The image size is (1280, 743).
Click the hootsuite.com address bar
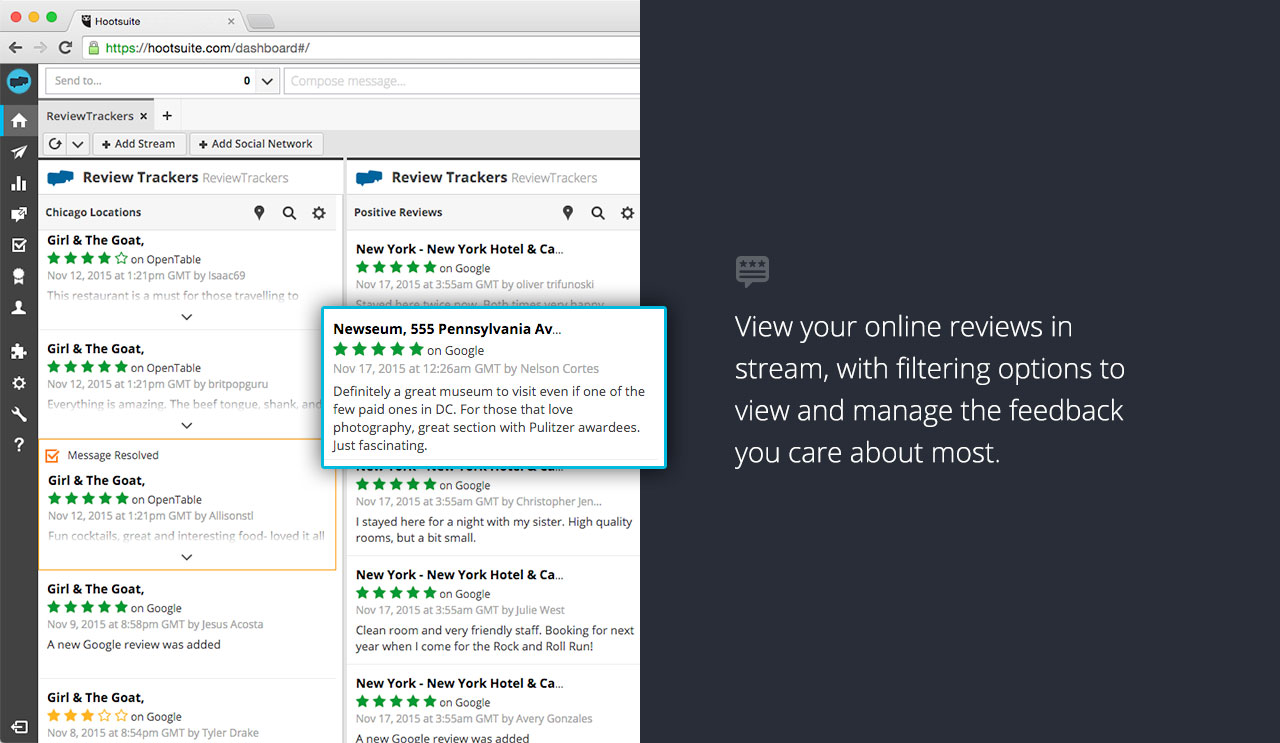tap(360, 47)
